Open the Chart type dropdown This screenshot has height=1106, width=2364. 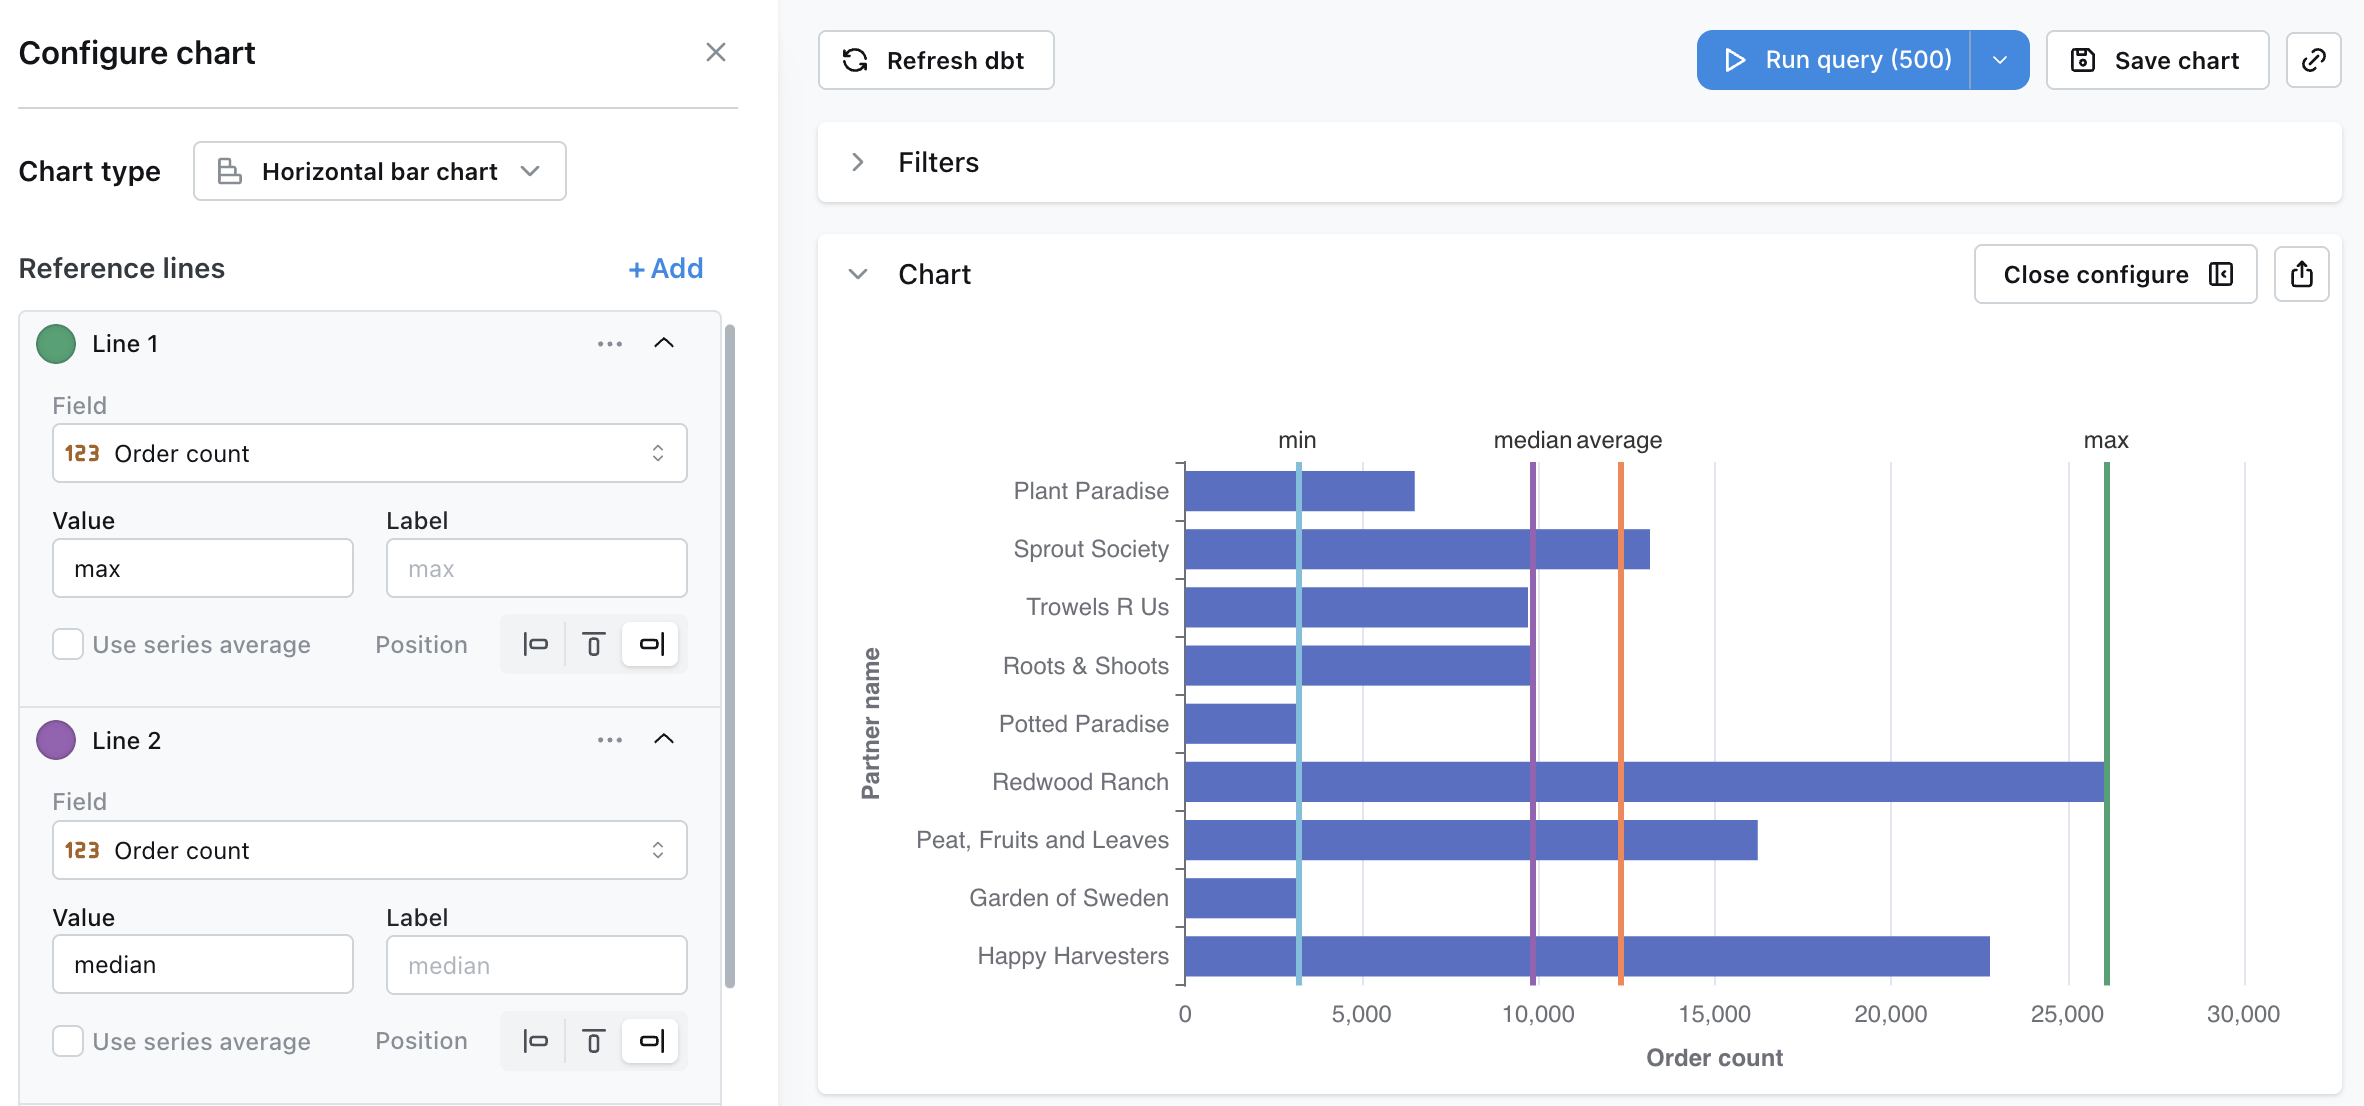(380, 171)
